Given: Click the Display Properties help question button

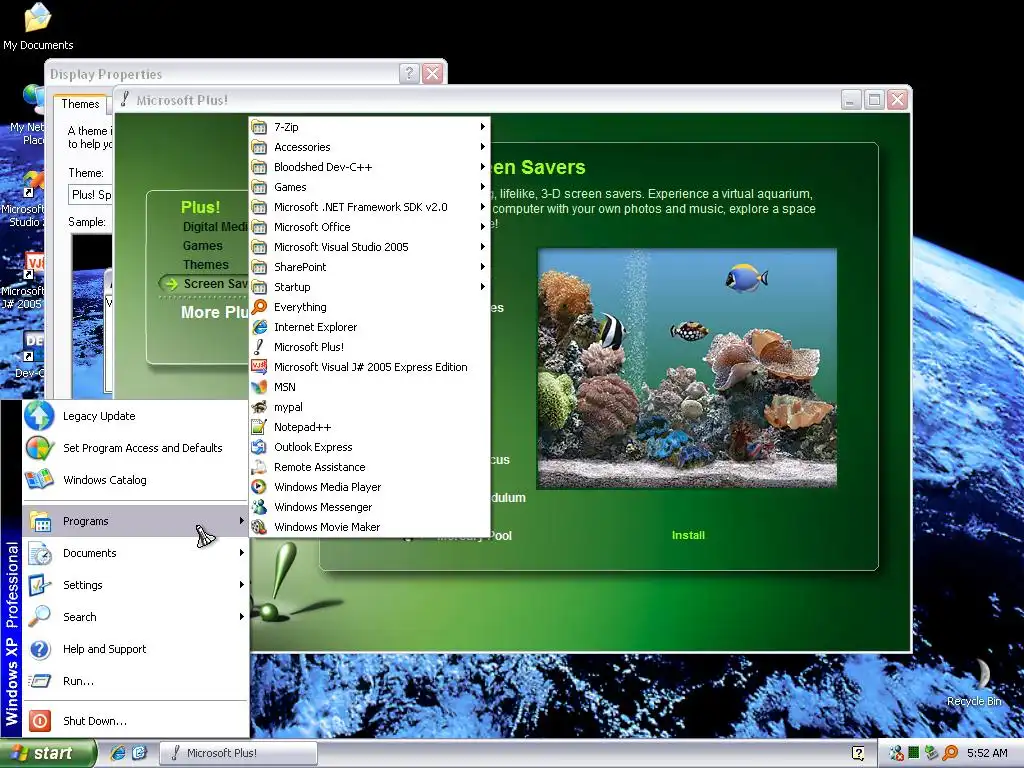Looking at the screenshot, I should [409, 73].
